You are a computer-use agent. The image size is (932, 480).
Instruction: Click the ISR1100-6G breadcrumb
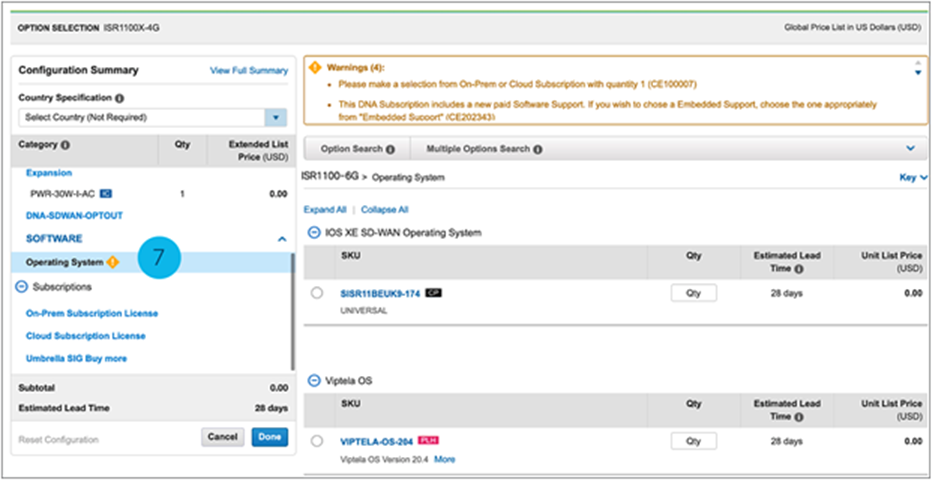tap(330, 176)
